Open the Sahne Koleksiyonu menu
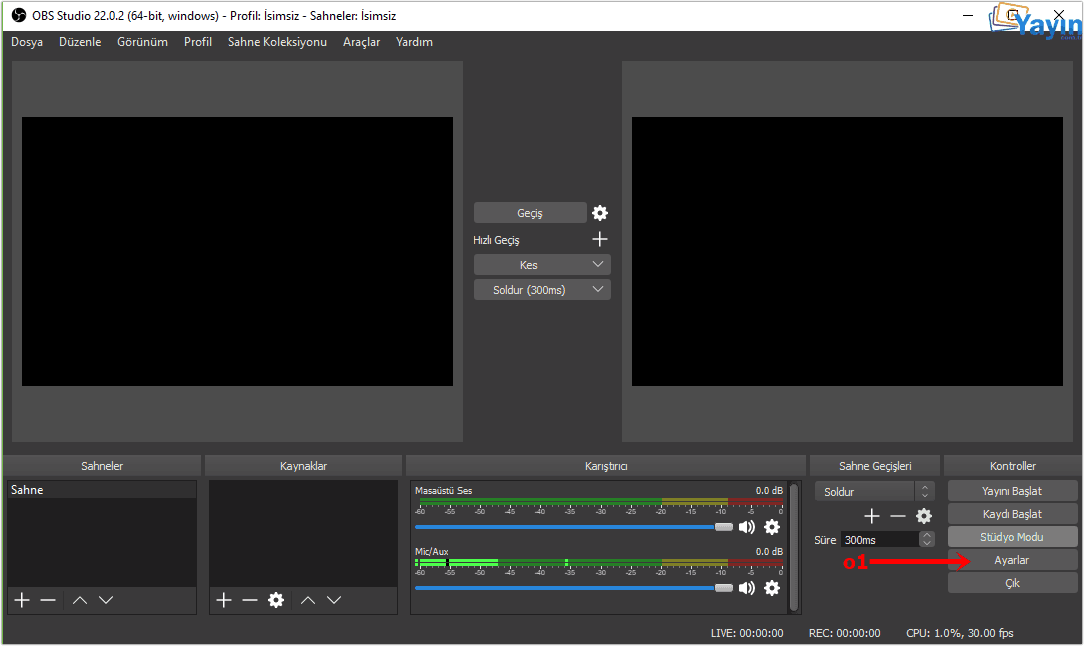1085x647 pixels. [x=277, y=42]
